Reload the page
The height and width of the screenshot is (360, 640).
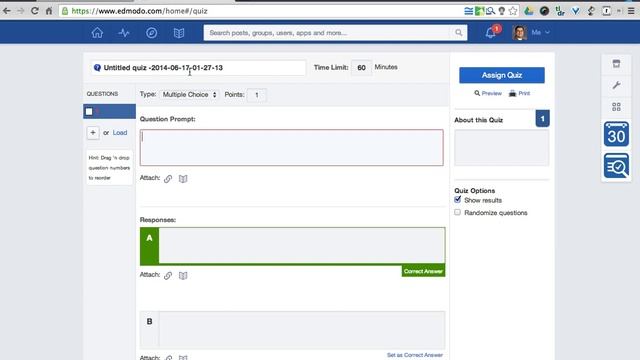pyautogui.click(x=35, y=11)
